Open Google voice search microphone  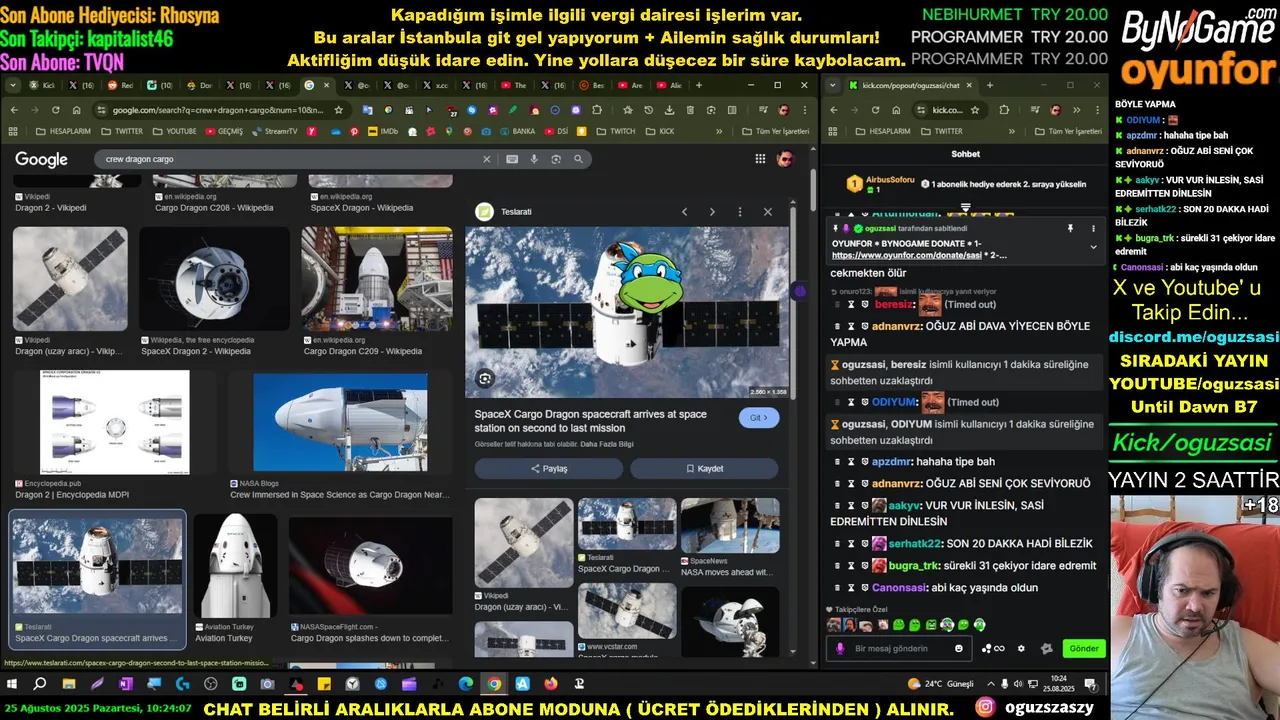click(534, 159)
